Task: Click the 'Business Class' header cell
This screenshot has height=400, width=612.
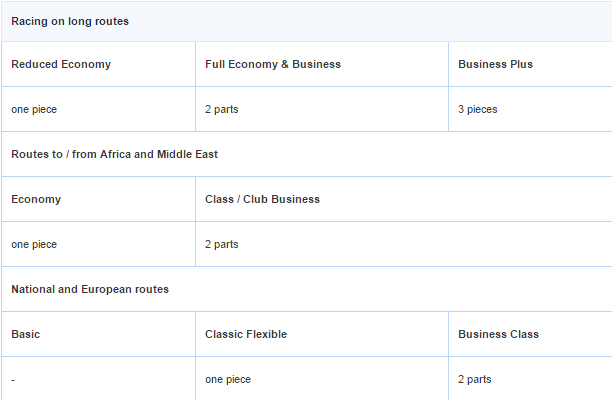Action: 498,334
